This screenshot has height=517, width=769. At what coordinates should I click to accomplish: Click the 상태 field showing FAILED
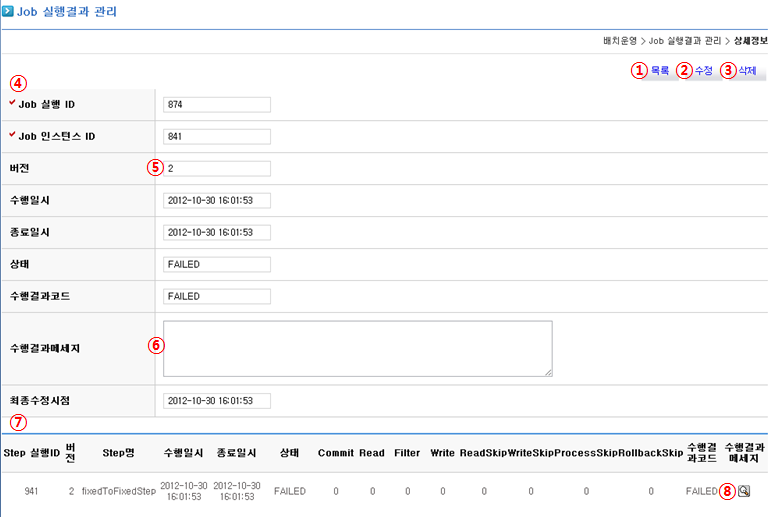click(217, 265)
